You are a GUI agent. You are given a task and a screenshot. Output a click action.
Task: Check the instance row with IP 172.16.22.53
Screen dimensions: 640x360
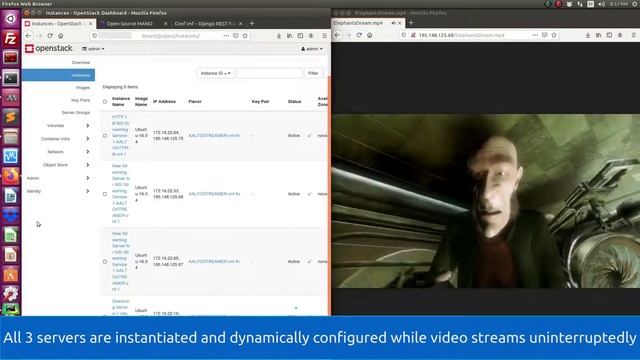105,194
